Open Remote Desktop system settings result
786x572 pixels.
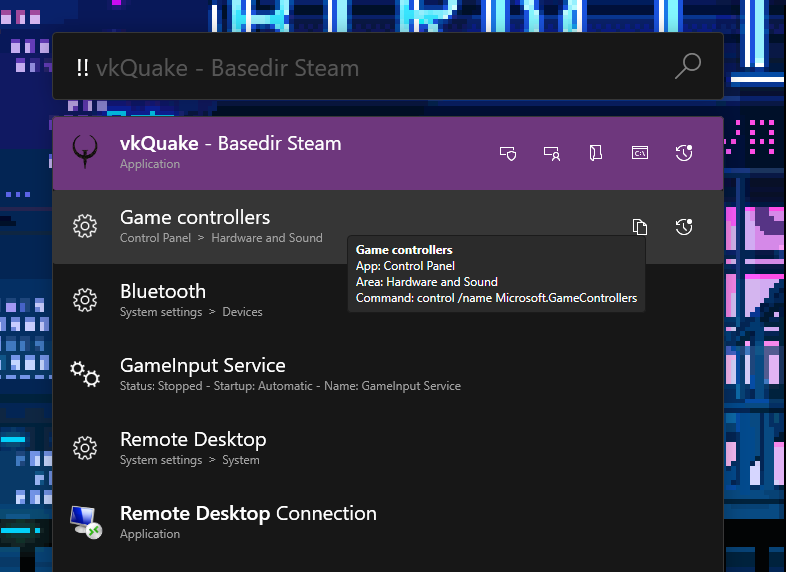click(388, 449)
